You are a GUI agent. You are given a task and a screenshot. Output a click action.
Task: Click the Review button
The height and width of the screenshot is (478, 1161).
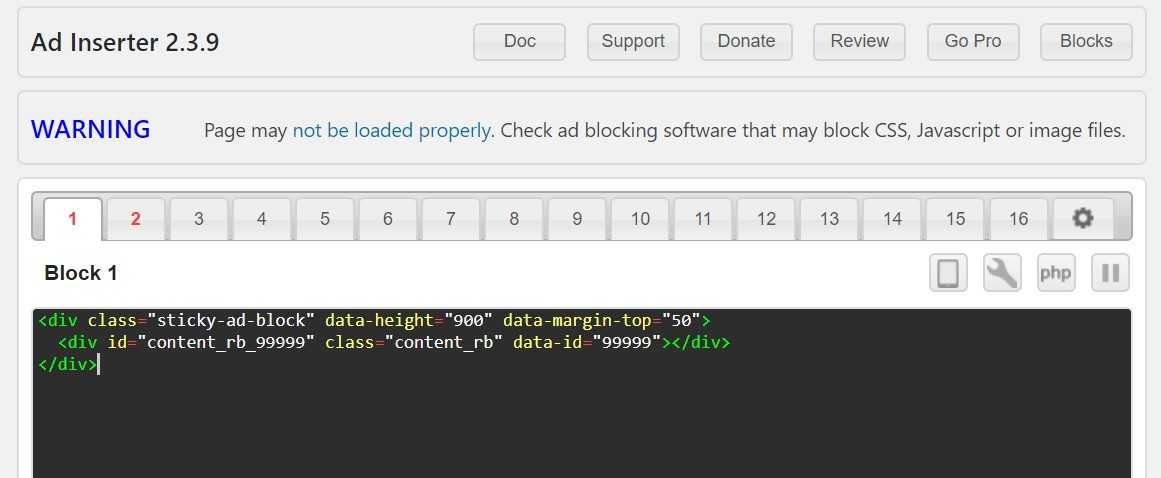coord(859,42)
